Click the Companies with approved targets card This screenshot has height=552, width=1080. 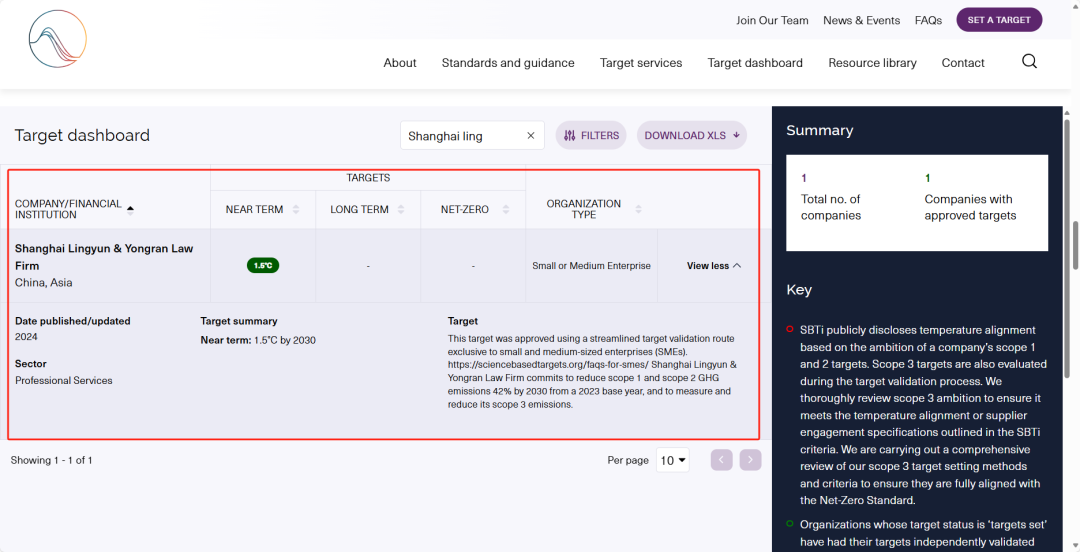click(968, 198)
